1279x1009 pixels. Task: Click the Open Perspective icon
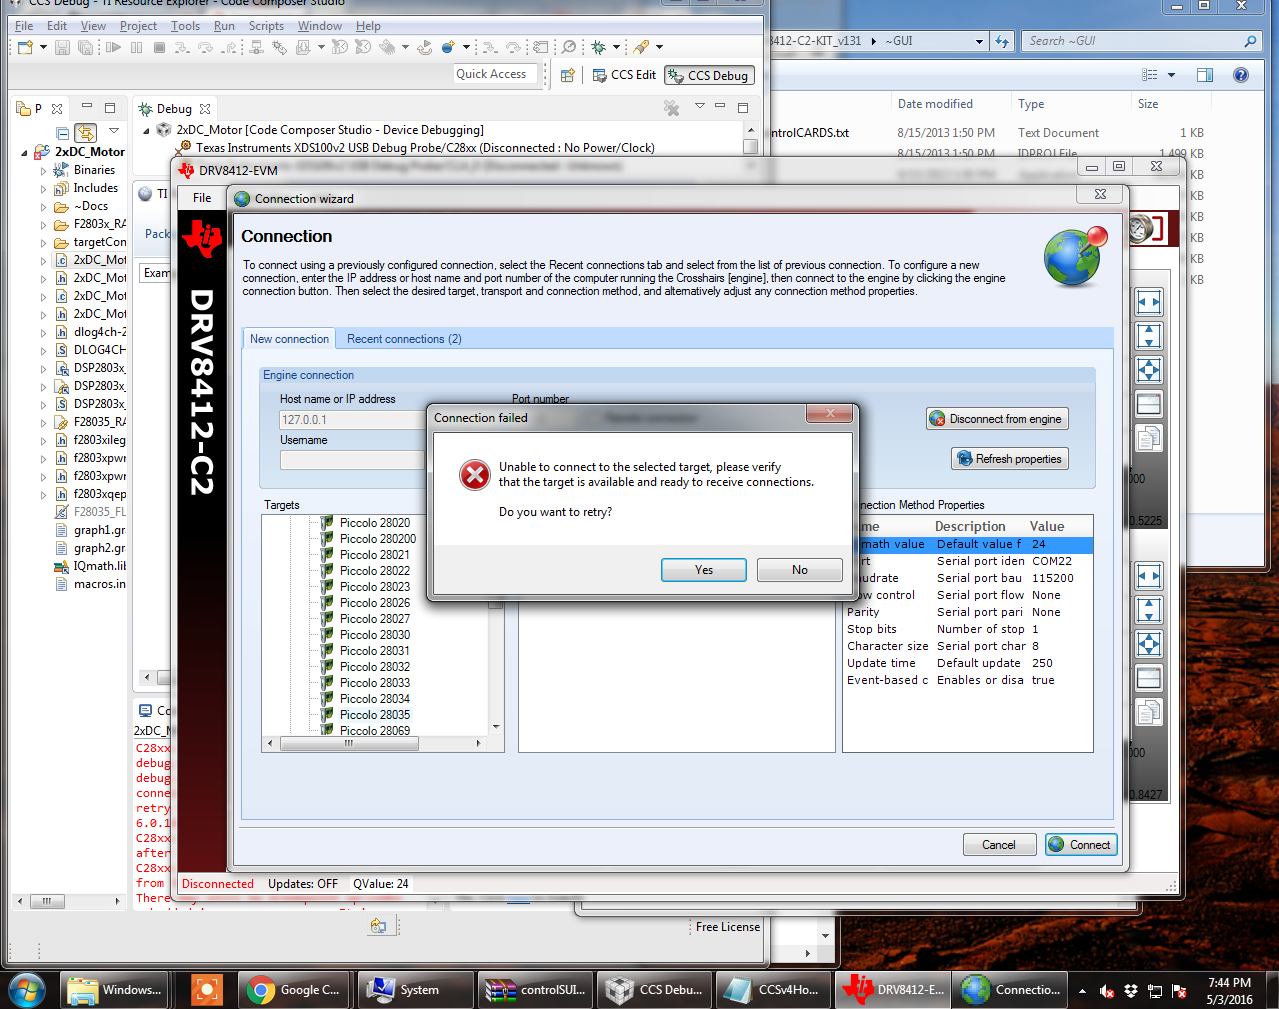[568, 75]
